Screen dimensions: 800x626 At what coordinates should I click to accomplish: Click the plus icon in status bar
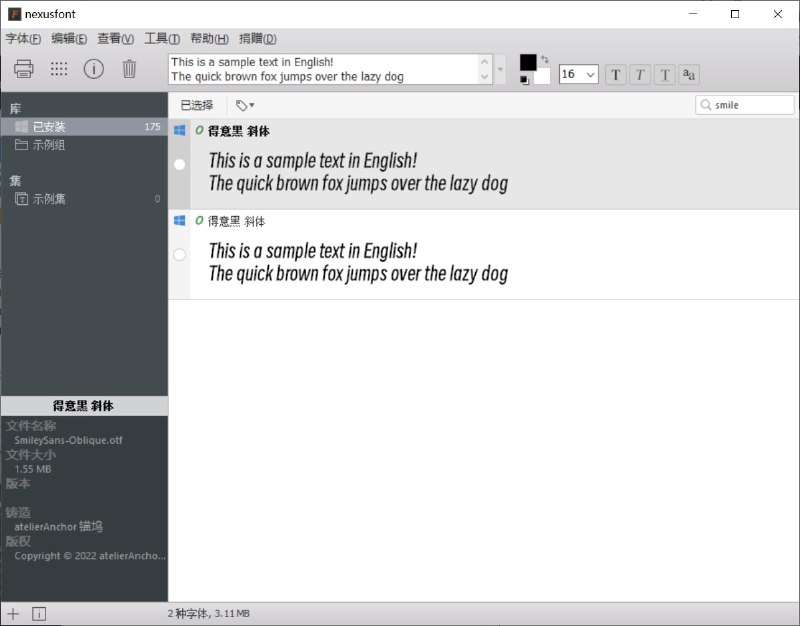[x=13, y=613]
